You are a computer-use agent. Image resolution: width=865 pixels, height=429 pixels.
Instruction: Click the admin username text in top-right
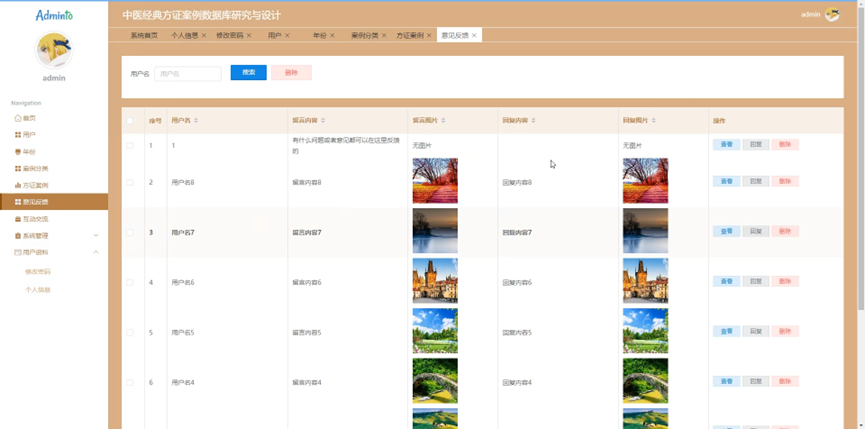click(x=810, y=15)
